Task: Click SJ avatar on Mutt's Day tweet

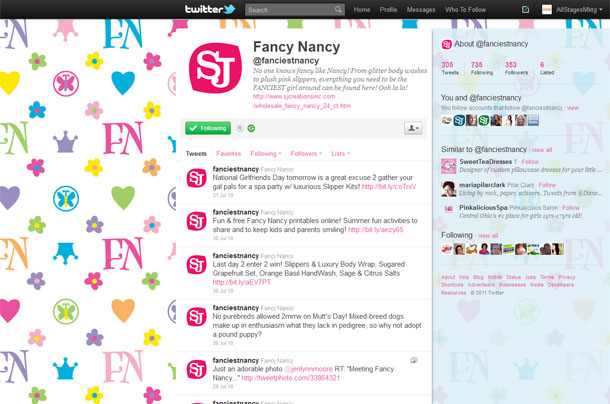Action: [x=196, y=316]
